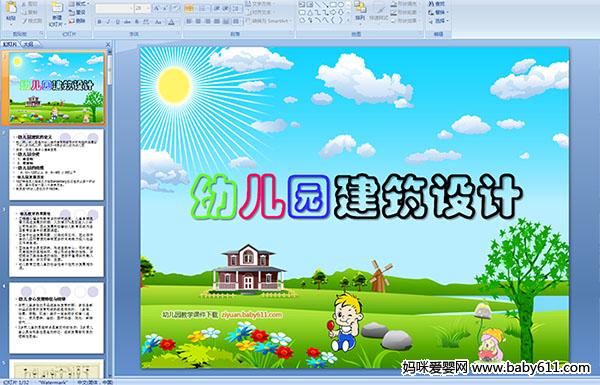Switch to the Outline pane tab
The image size is (600, 385).
coord(29,44)
